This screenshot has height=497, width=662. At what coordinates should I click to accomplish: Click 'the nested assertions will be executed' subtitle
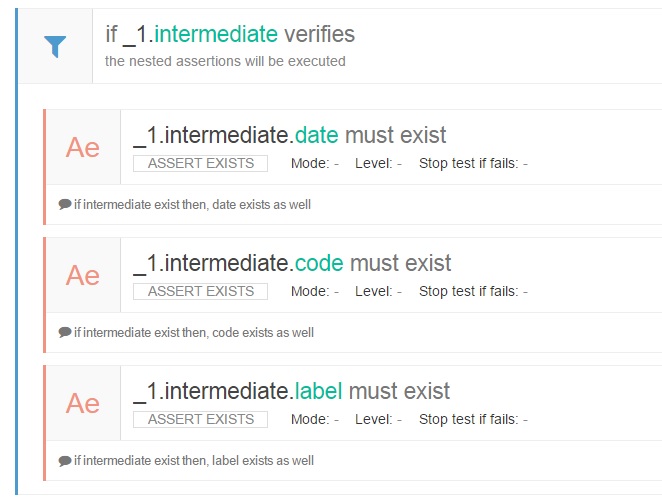[x=225, y=61]
